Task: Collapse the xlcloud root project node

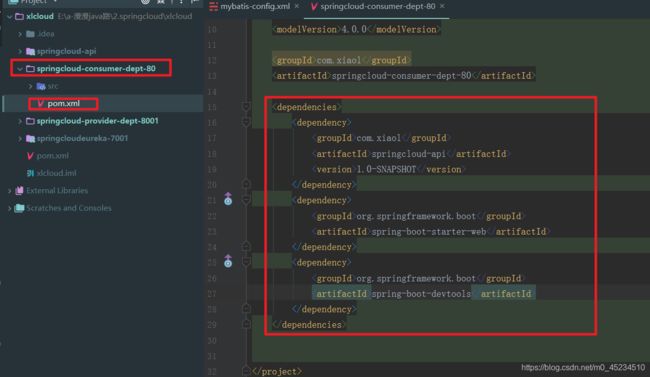Action: pos(9,17)
